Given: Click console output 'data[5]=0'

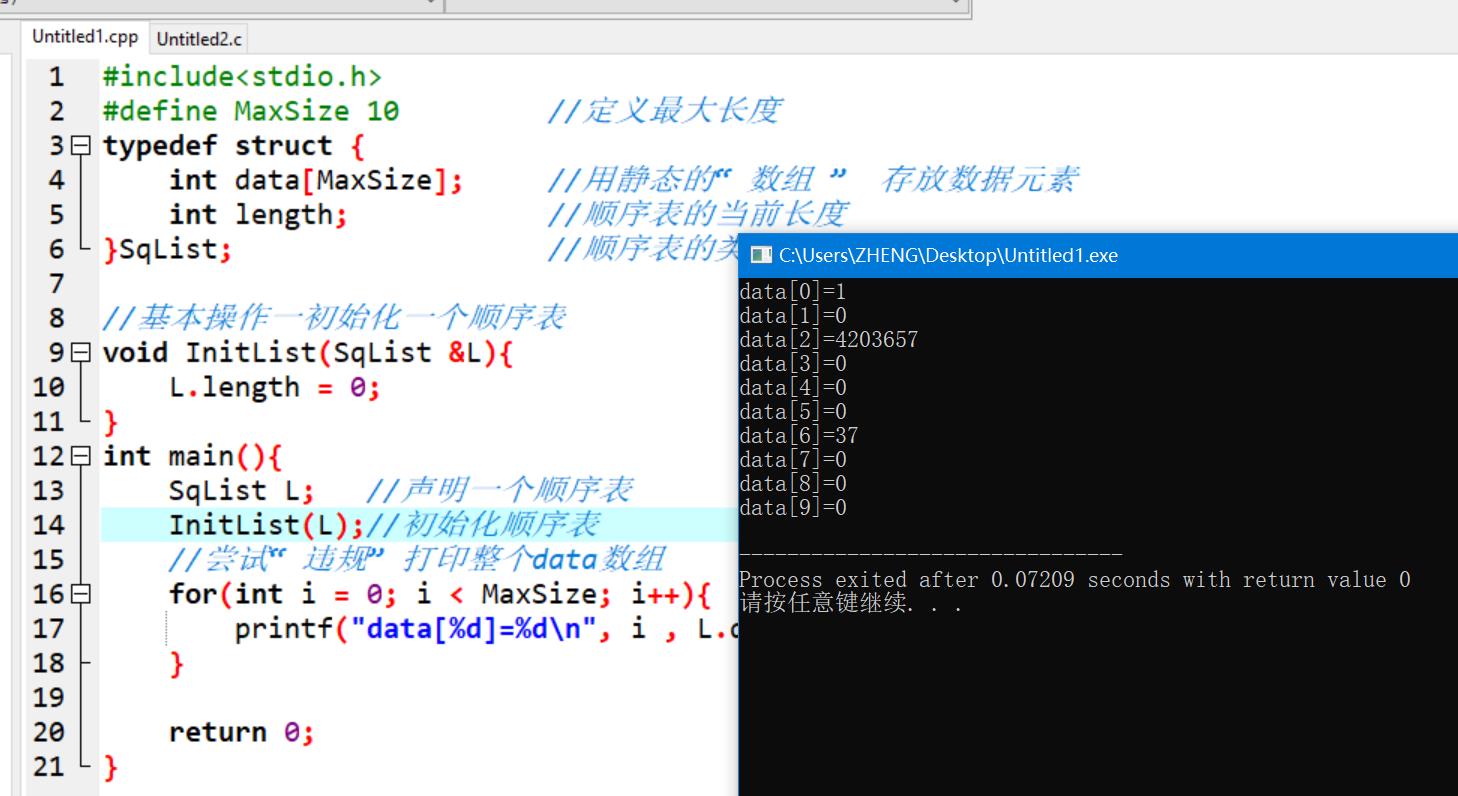Looking at the screenshot, I should [793, 412].
